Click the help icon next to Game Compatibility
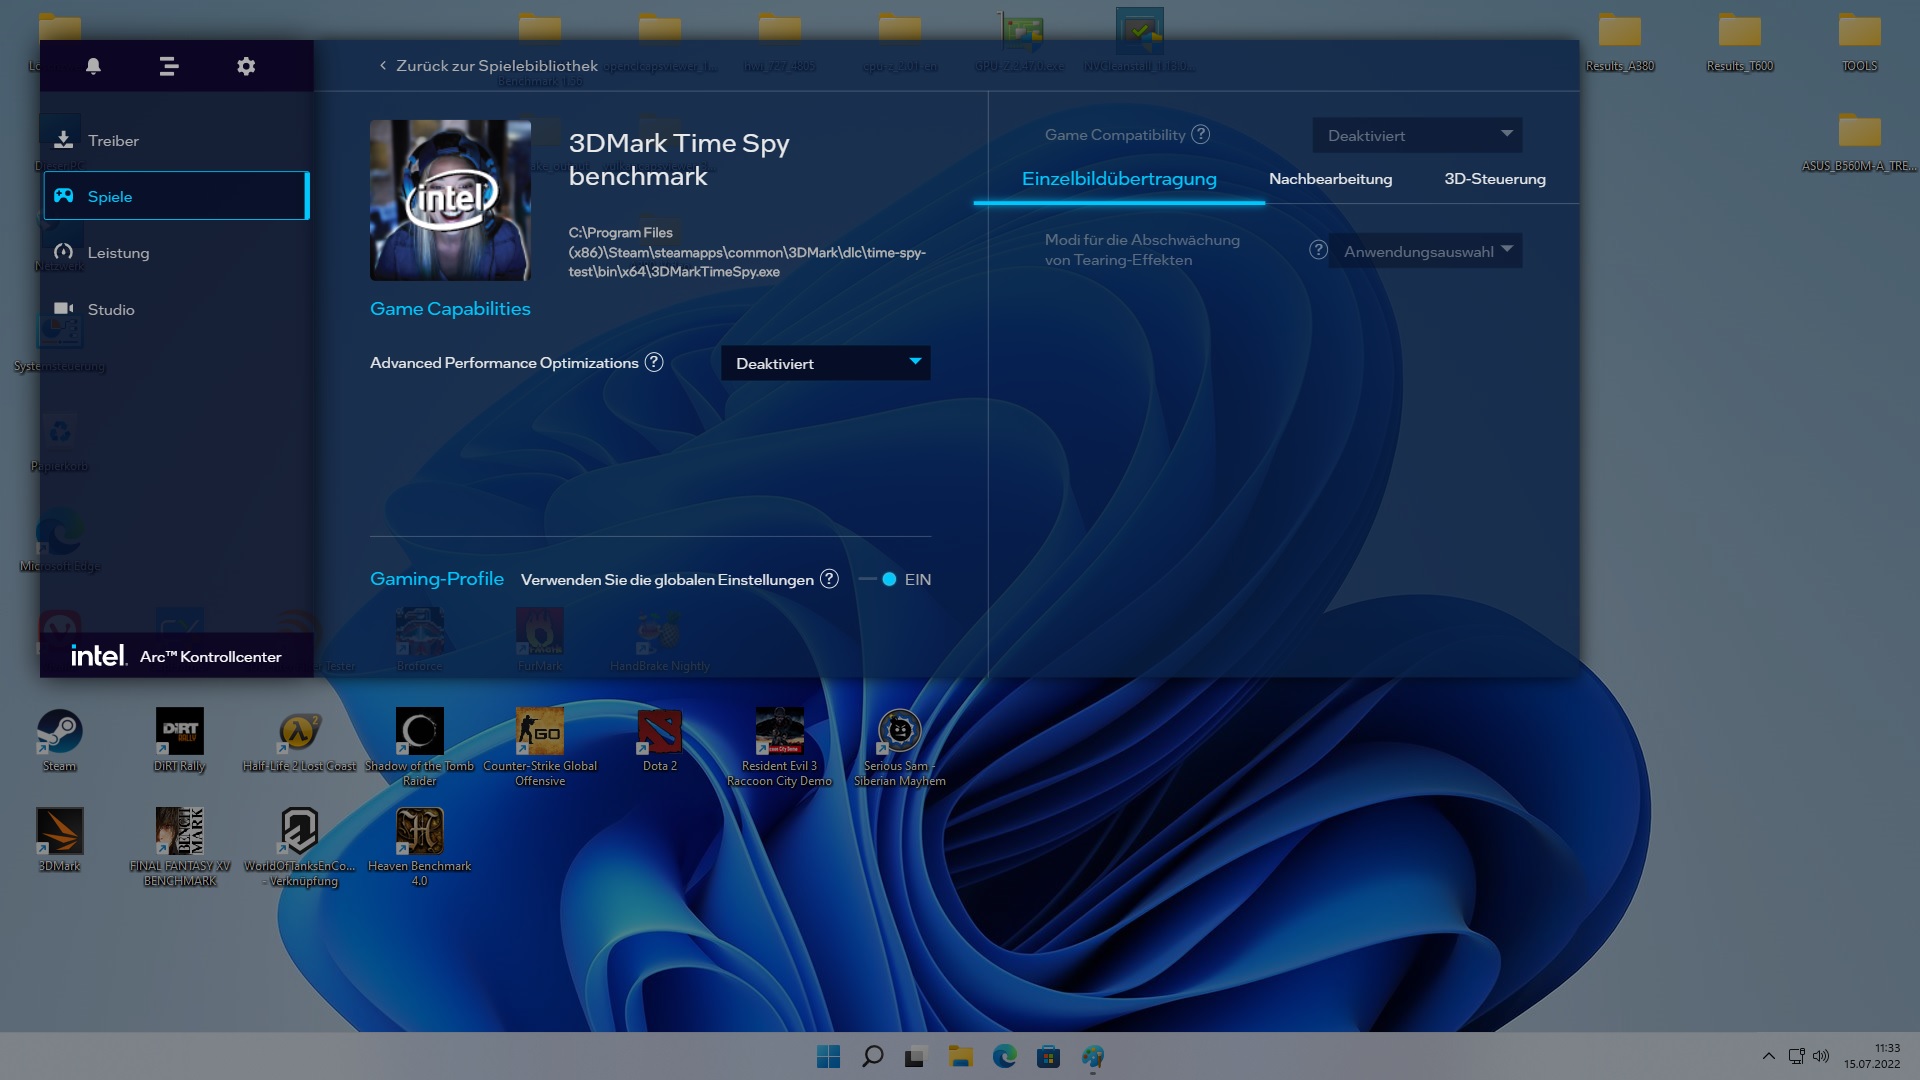The width and height of the screenshot is (1920, 1080). 1201,135
